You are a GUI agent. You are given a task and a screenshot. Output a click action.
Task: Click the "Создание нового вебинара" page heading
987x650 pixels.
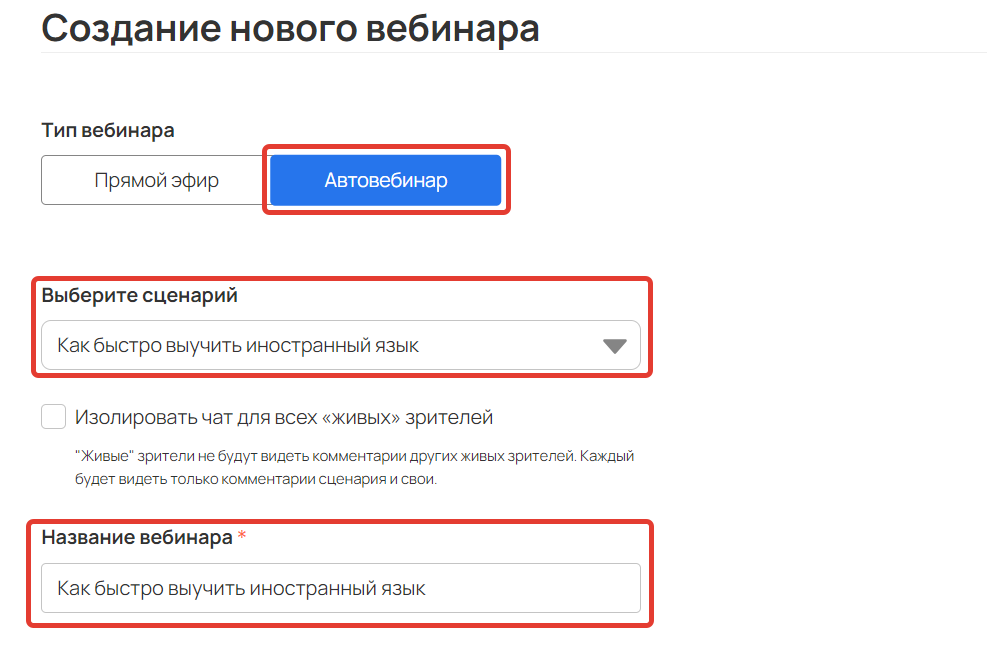290,29
